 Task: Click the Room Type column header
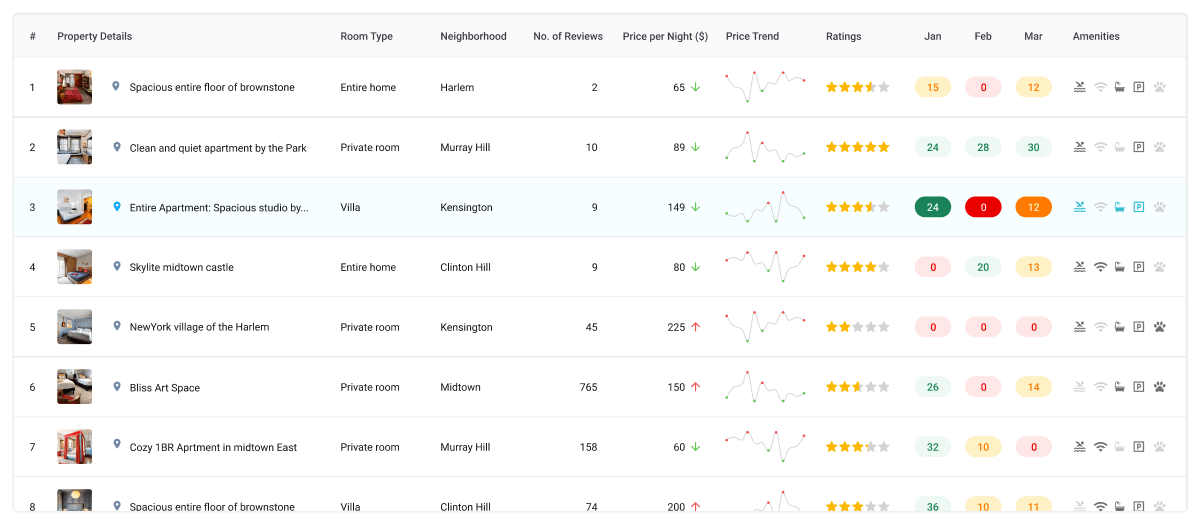click(366, 36)
